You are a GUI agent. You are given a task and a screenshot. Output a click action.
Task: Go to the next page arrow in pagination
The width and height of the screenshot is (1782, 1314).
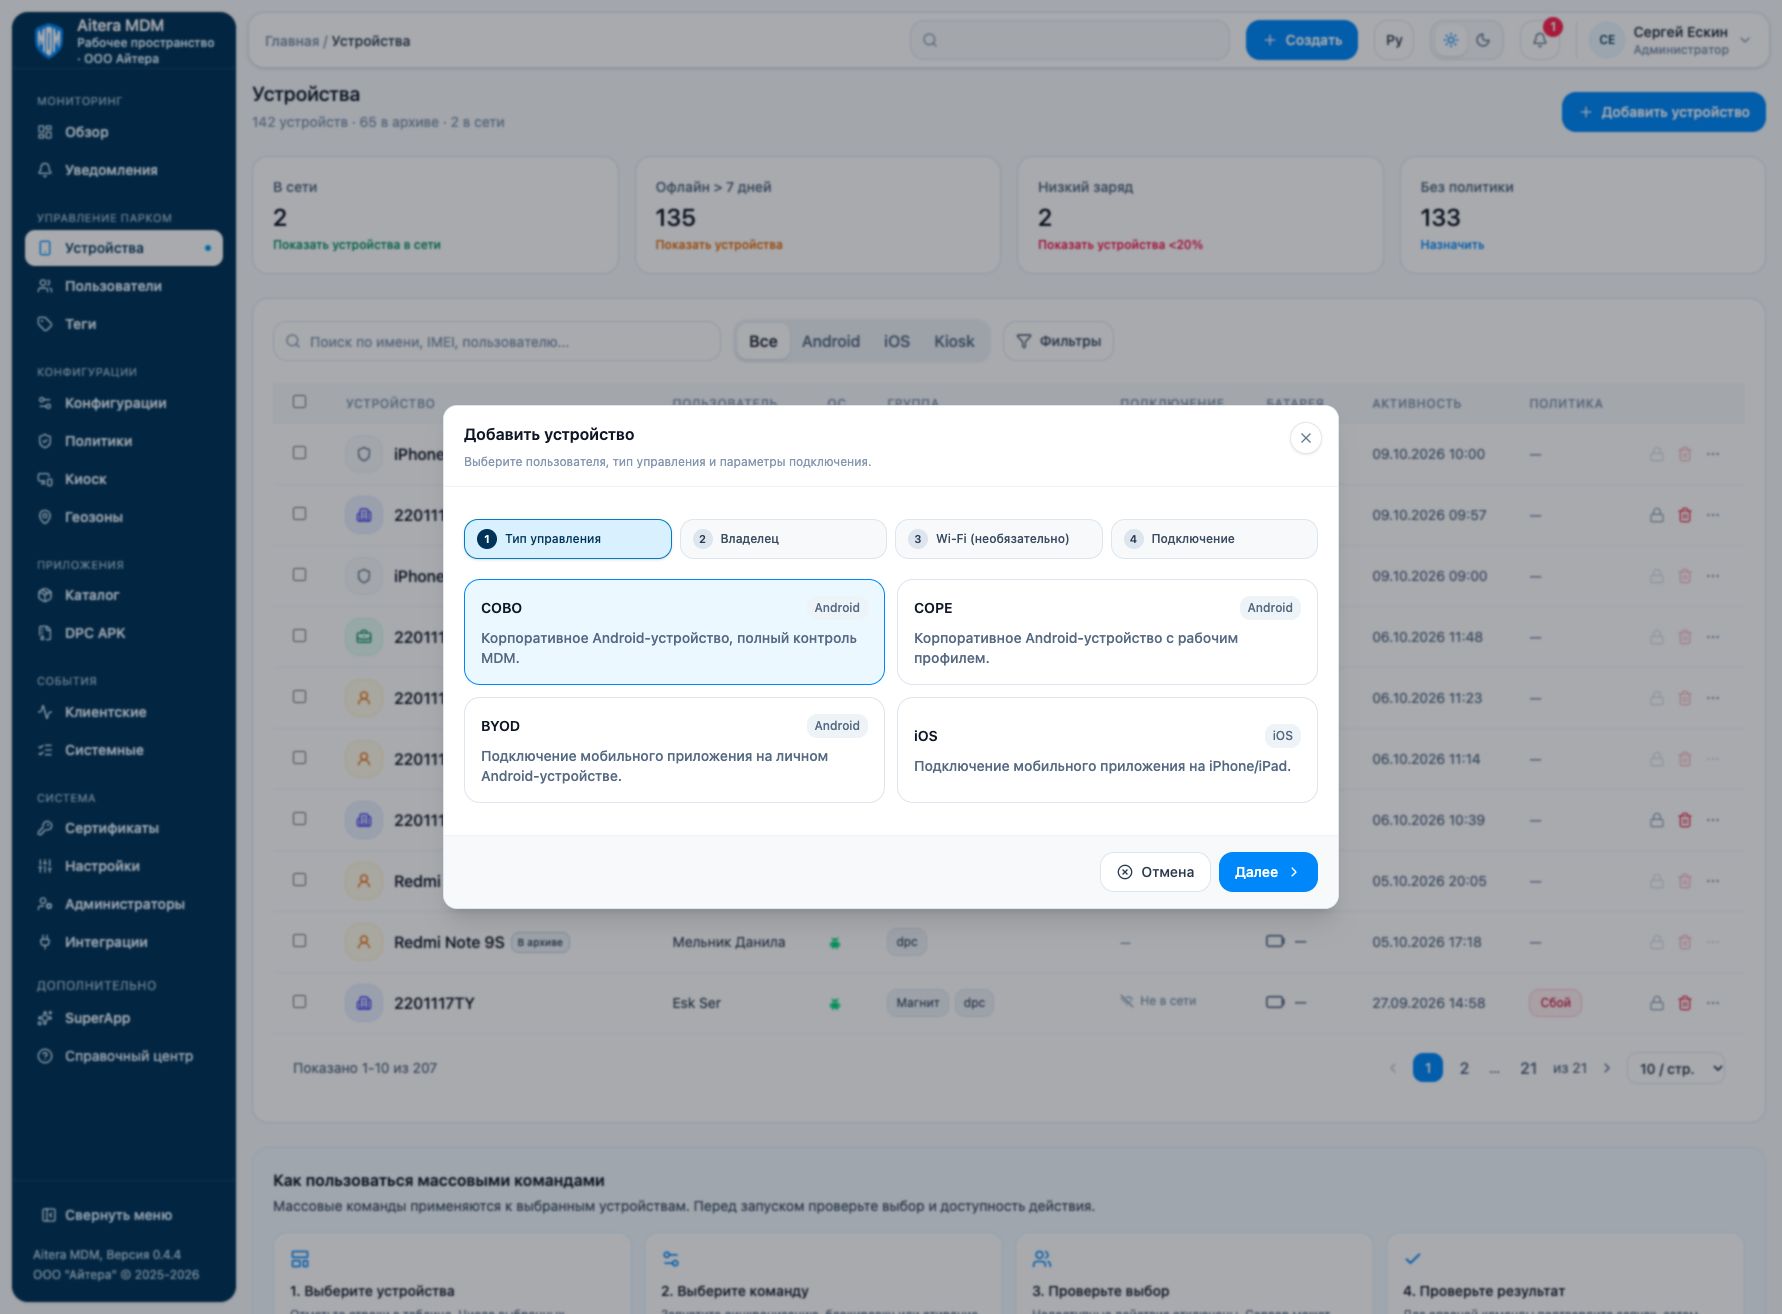(1607, 1068)
